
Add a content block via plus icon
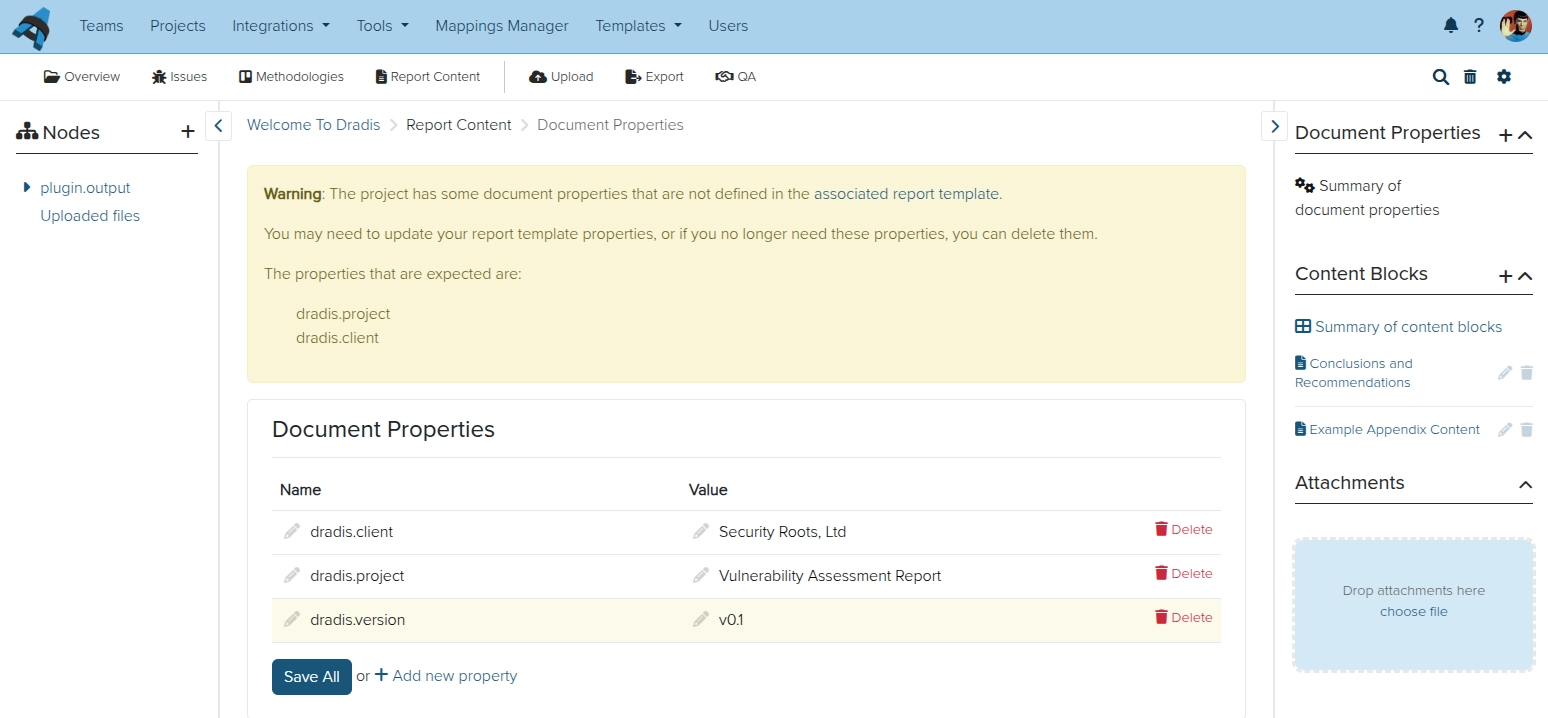point(1505,276)
